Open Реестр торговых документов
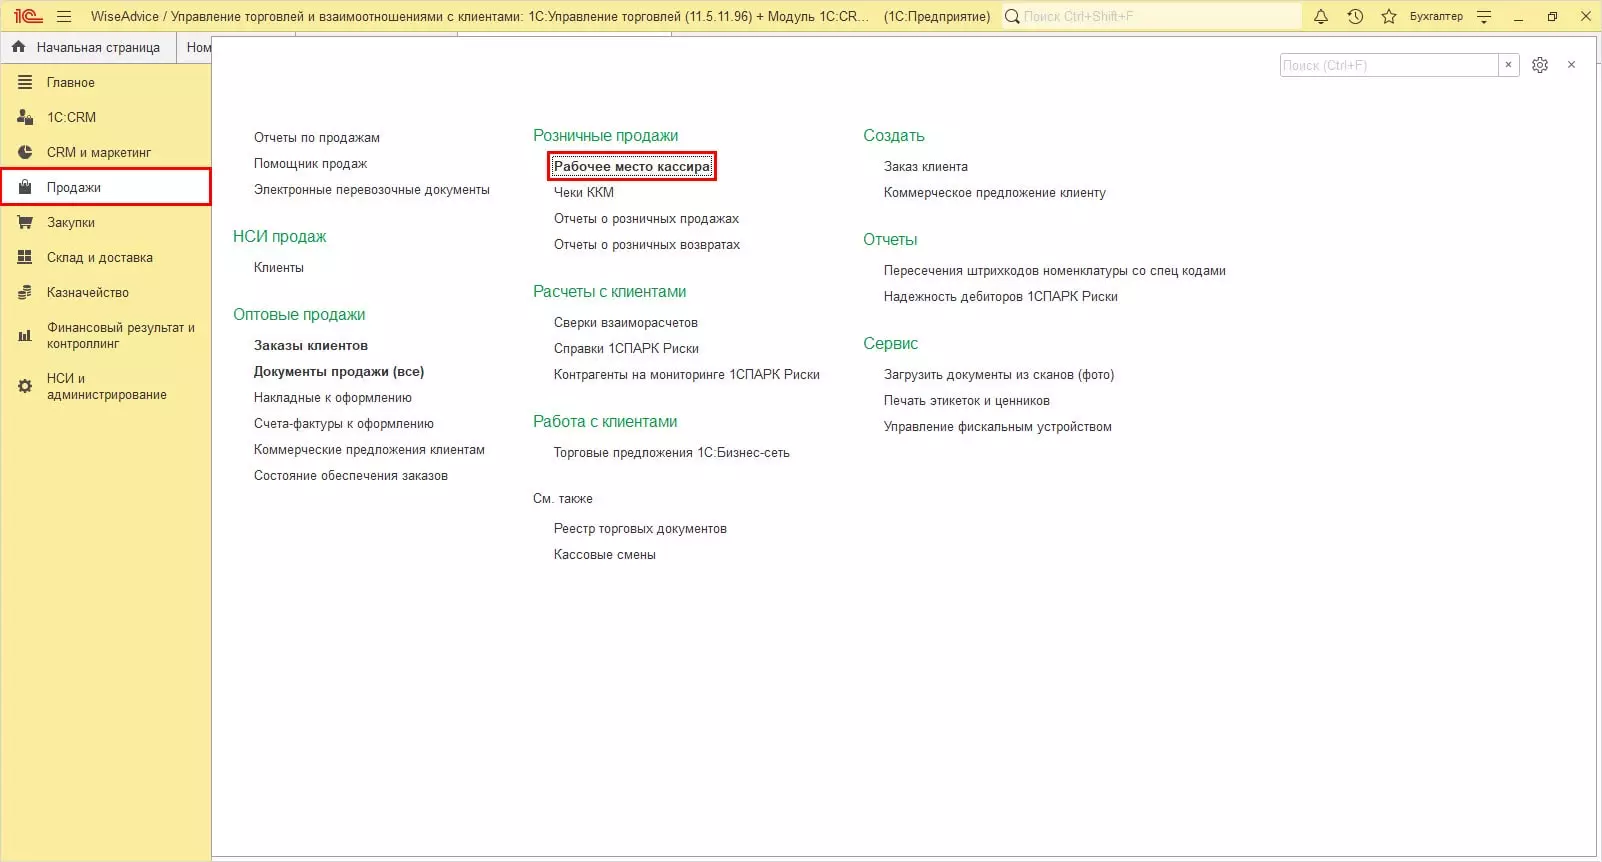This screenshot has width=1602, height=862. click(640, 529)
